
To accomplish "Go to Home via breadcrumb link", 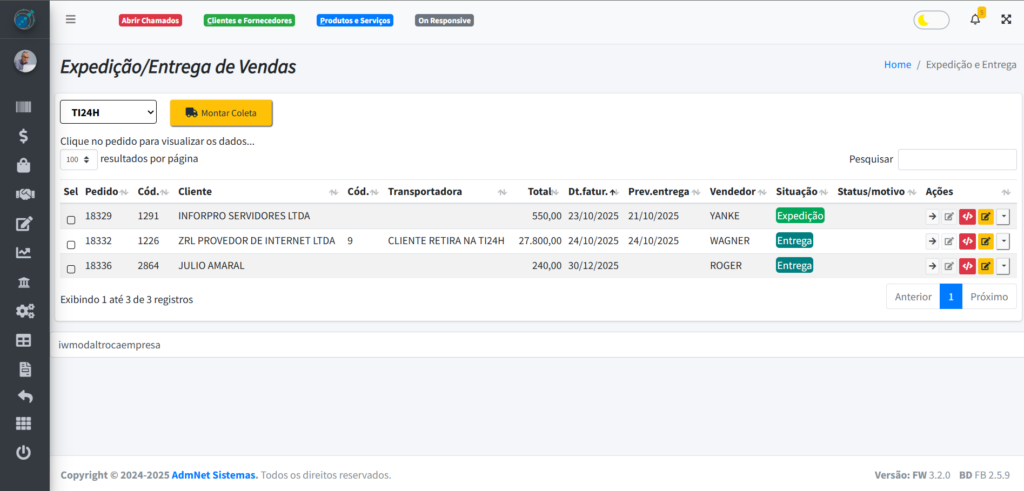I will click(x=897, y=64).
